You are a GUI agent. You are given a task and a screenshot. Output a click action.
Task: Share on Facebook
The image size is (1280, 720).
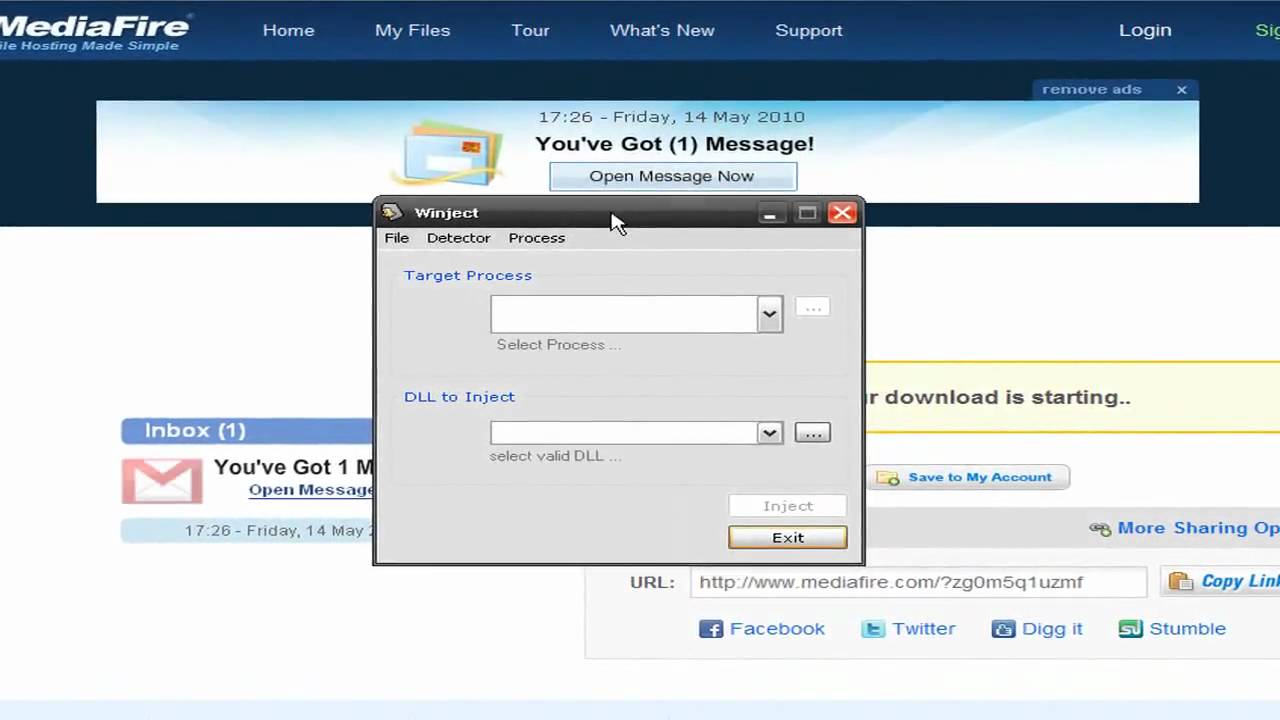point(762,629)
